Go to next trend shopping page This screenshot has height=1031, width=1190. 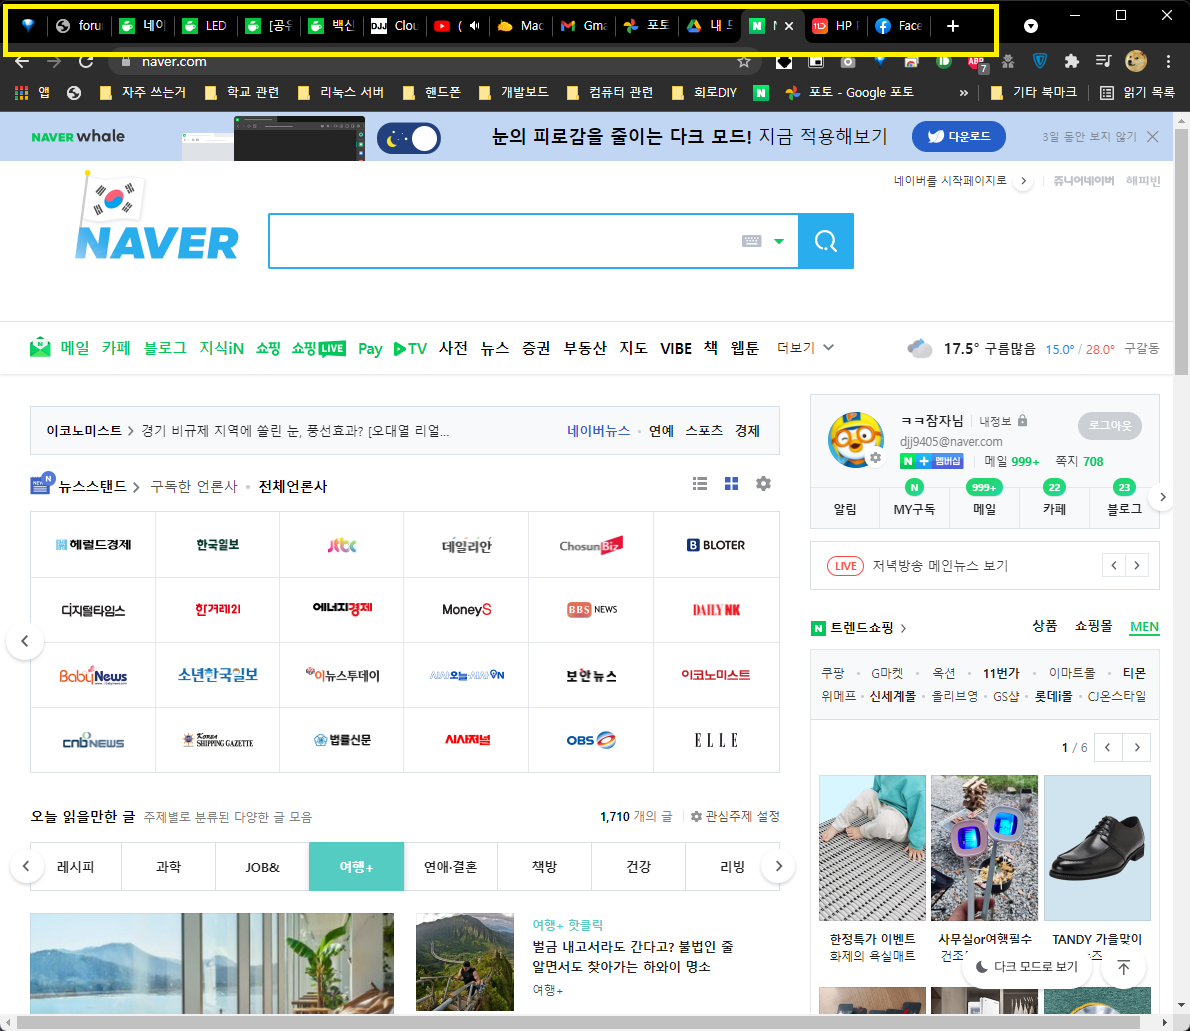[1137, 748]
